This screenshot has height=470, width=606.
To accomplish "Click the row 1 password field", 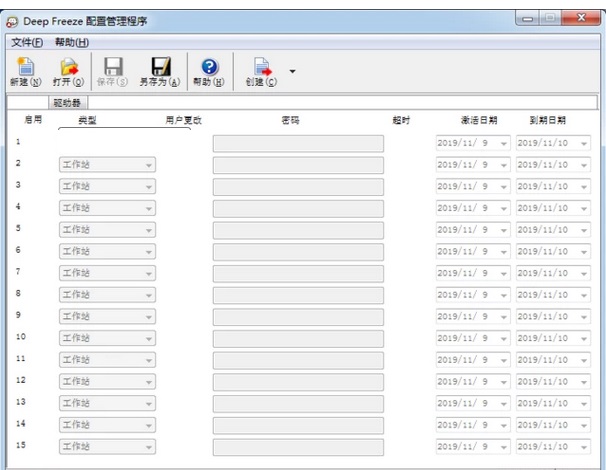I will (x=298, y=143).
